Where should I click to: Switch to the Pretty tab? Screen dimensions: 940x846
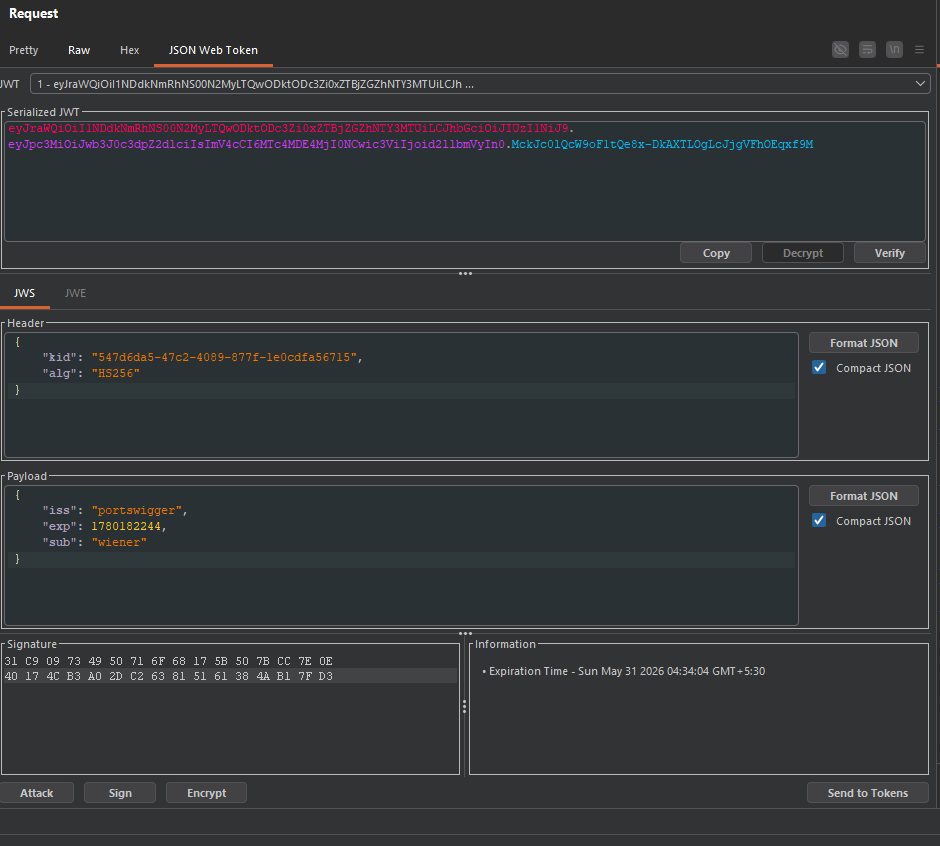click(23, 50)
